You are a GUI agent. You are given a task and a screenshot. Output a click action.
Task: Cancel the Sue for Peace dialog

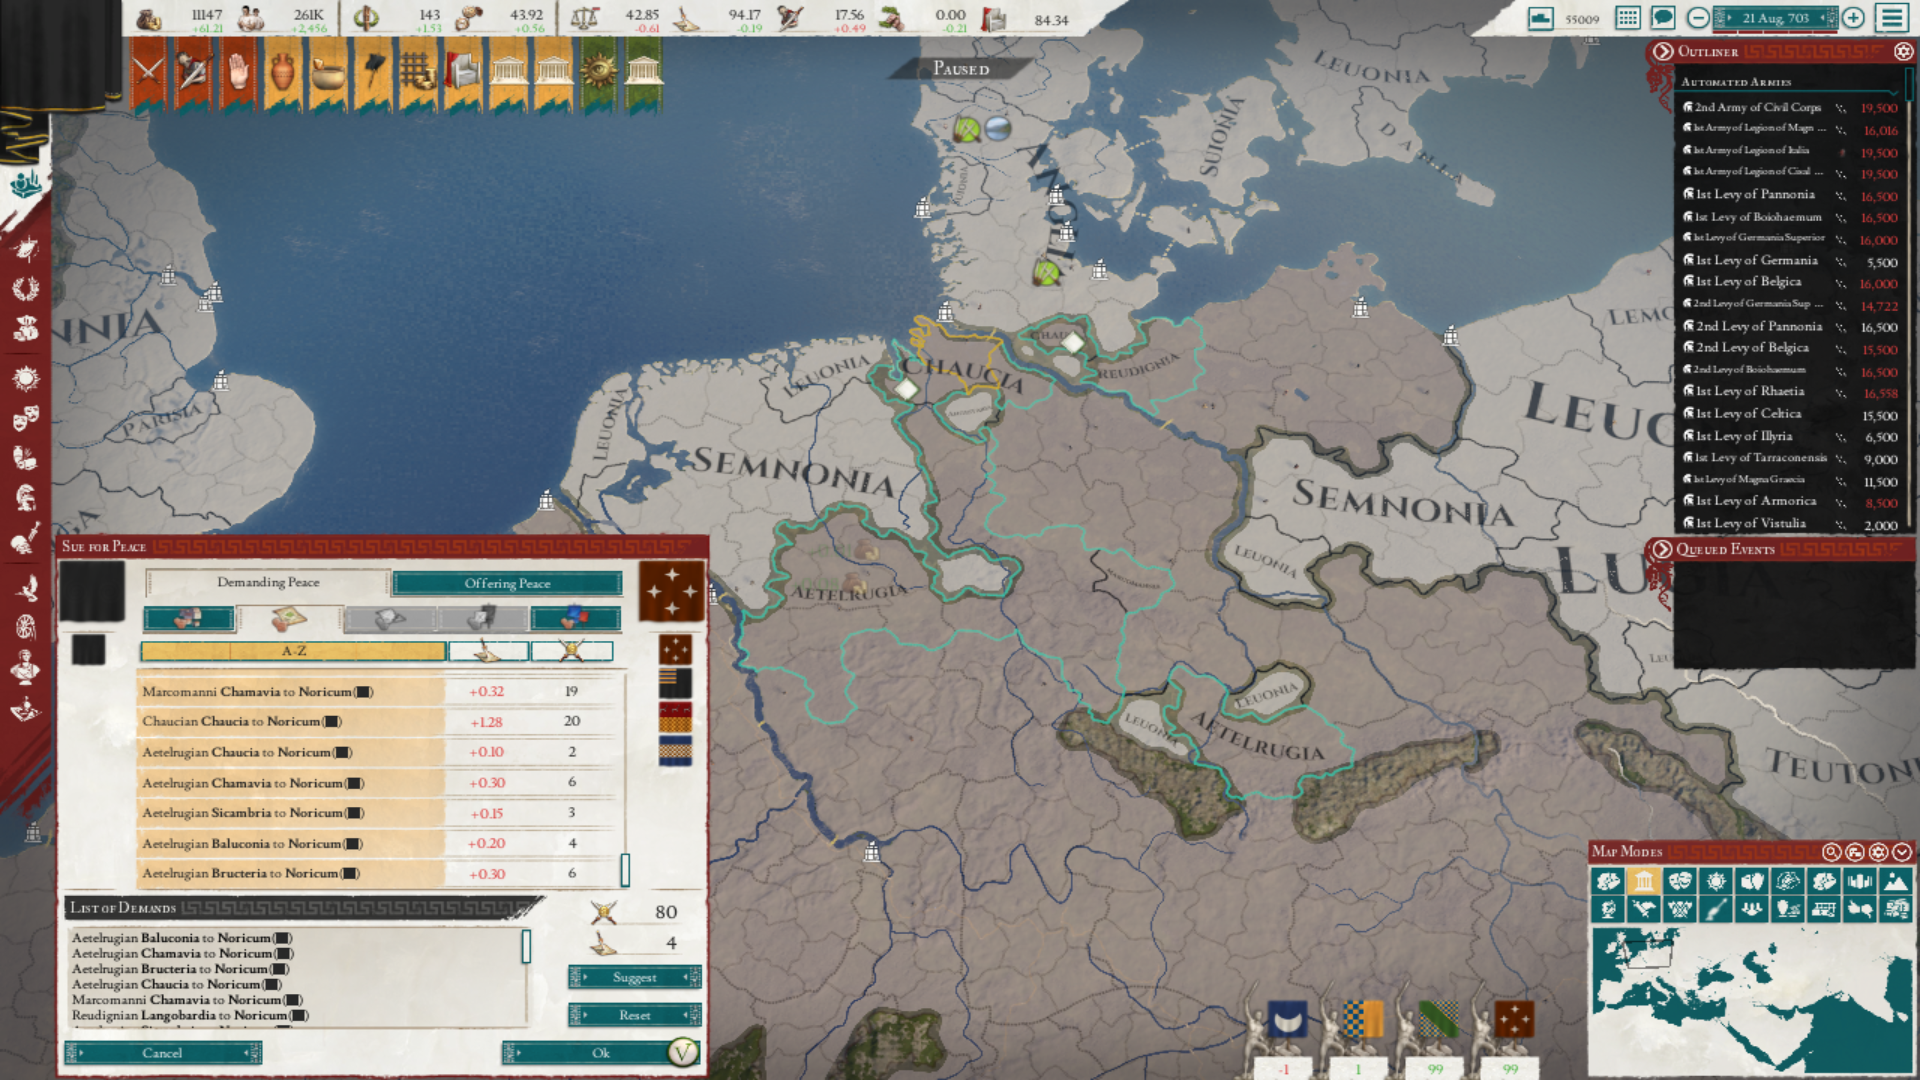(162, 1053)
